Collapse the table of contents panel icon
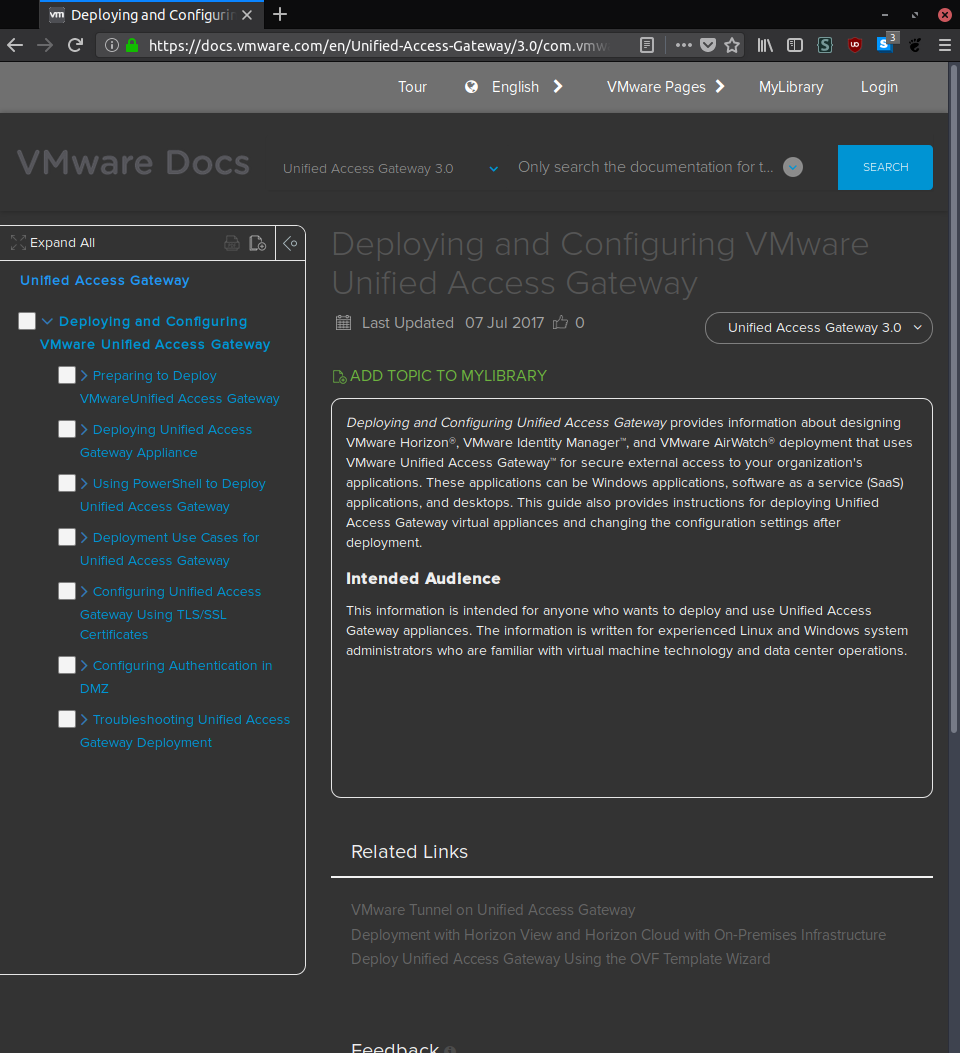This screenshot has height=1053, width=960. click(x=290, y=242)
